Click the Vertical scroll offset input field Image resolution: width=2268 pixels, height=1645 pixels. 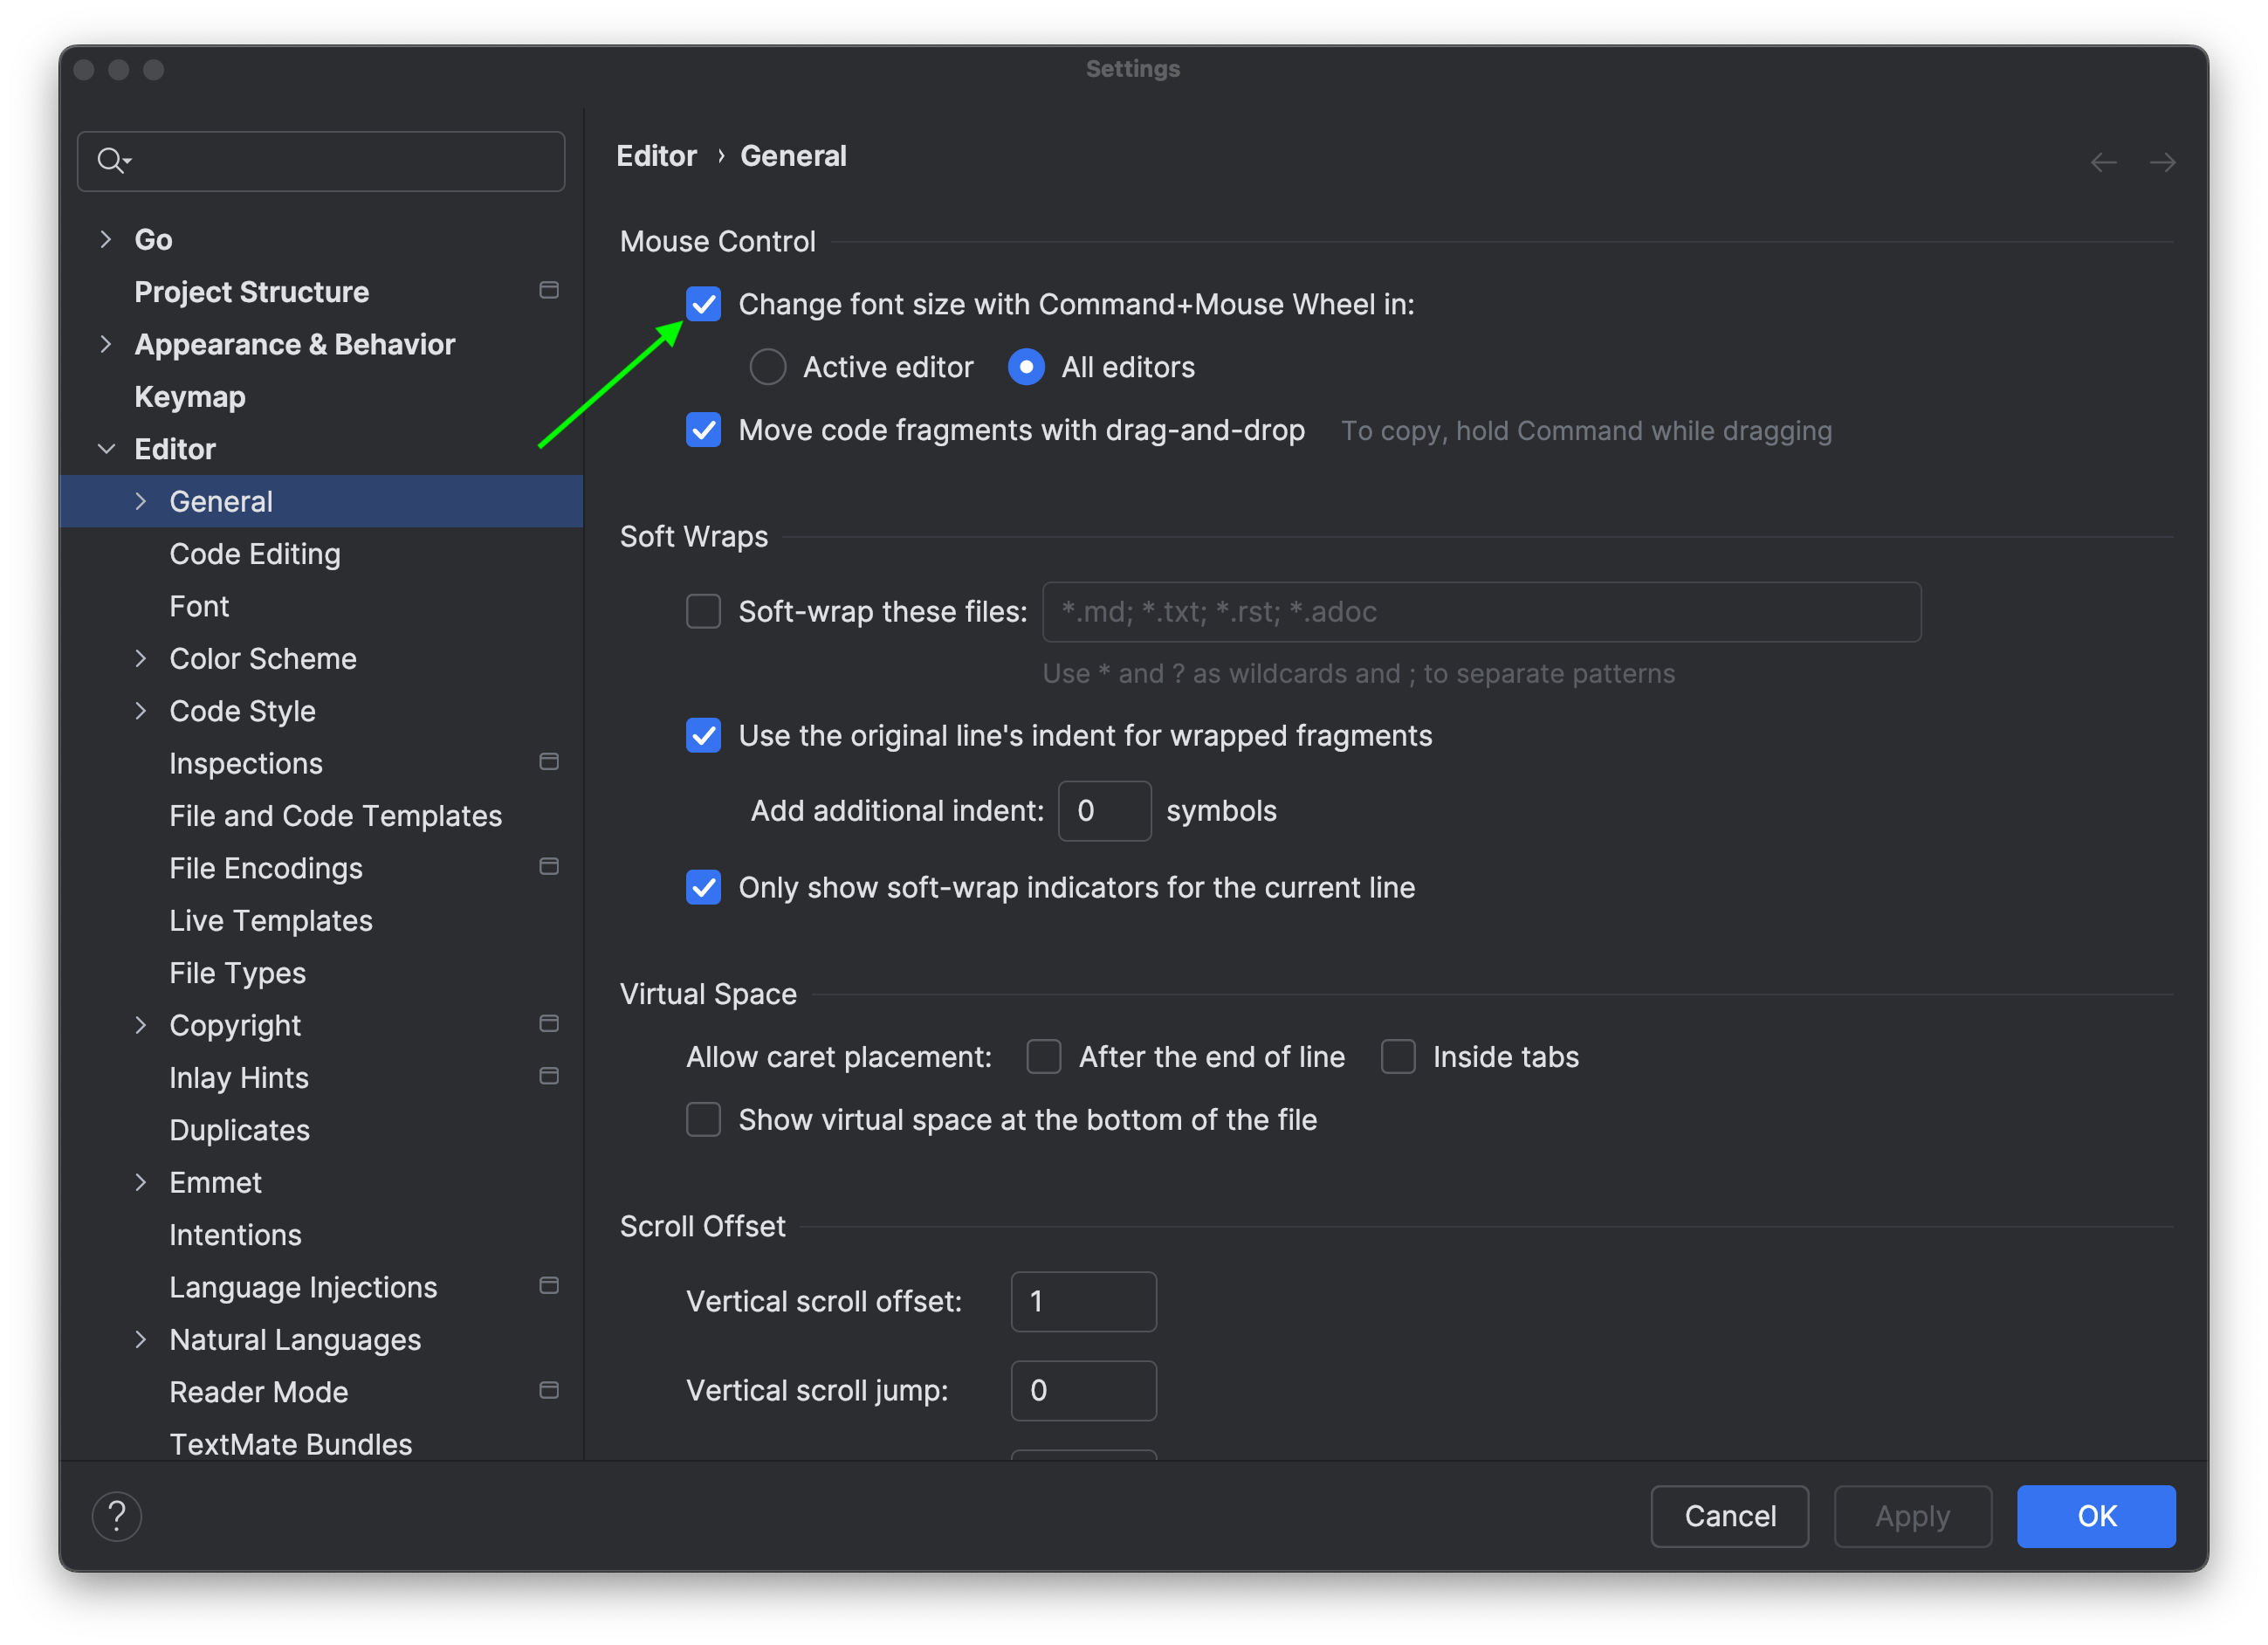click(x=1081, y=1300)
